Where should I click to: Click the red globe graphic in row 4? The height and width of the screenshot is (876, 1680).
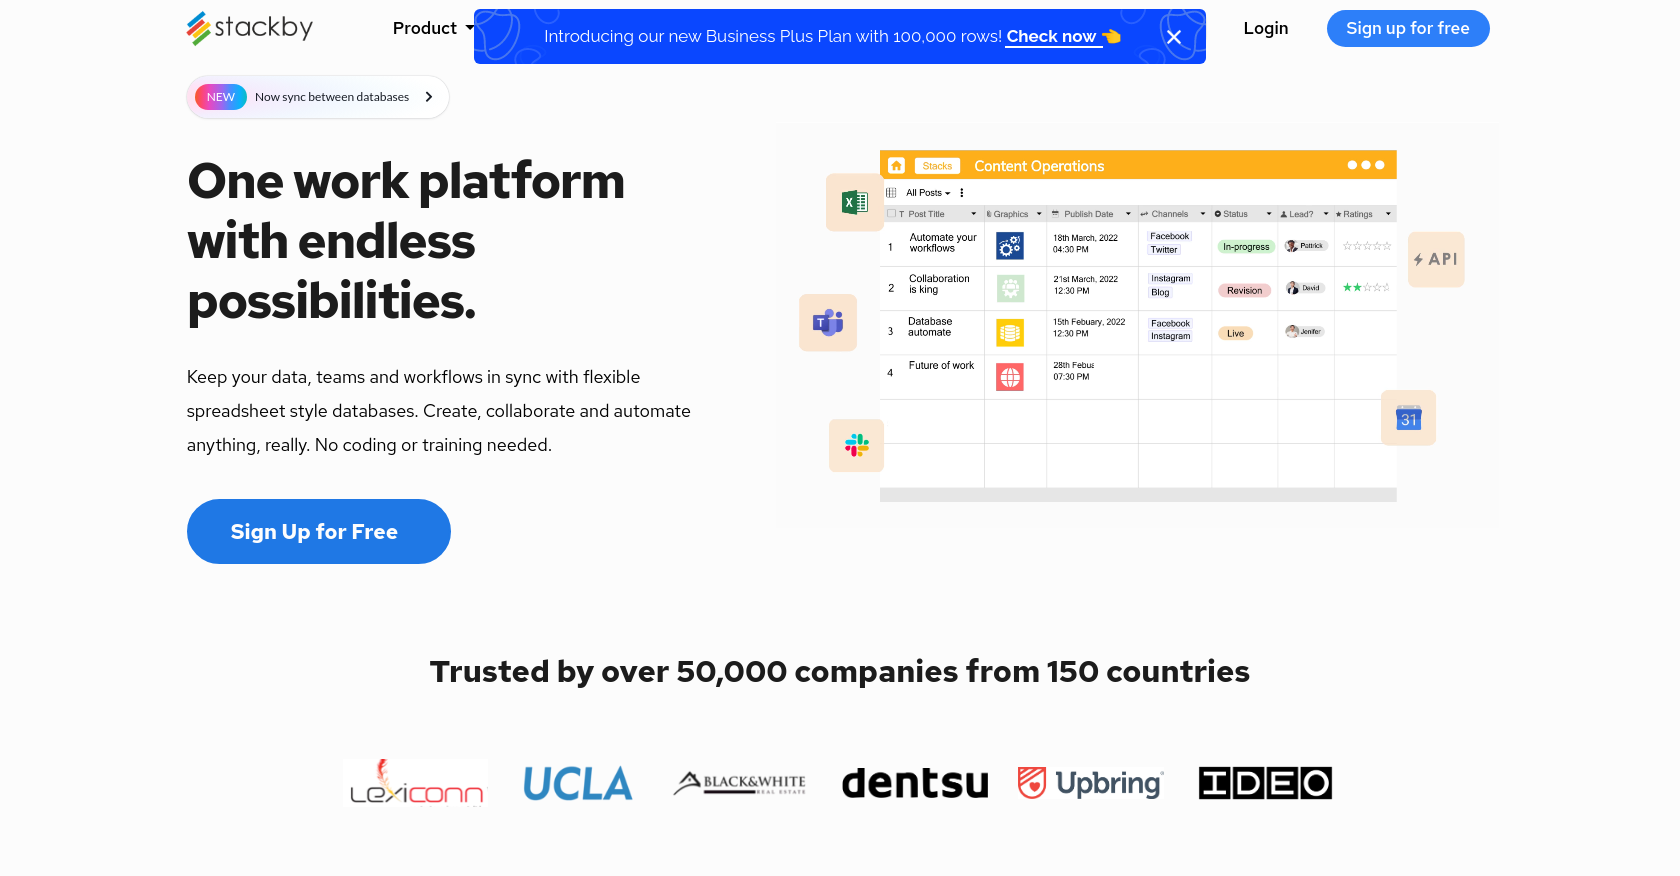click(x=1010, y=377)
